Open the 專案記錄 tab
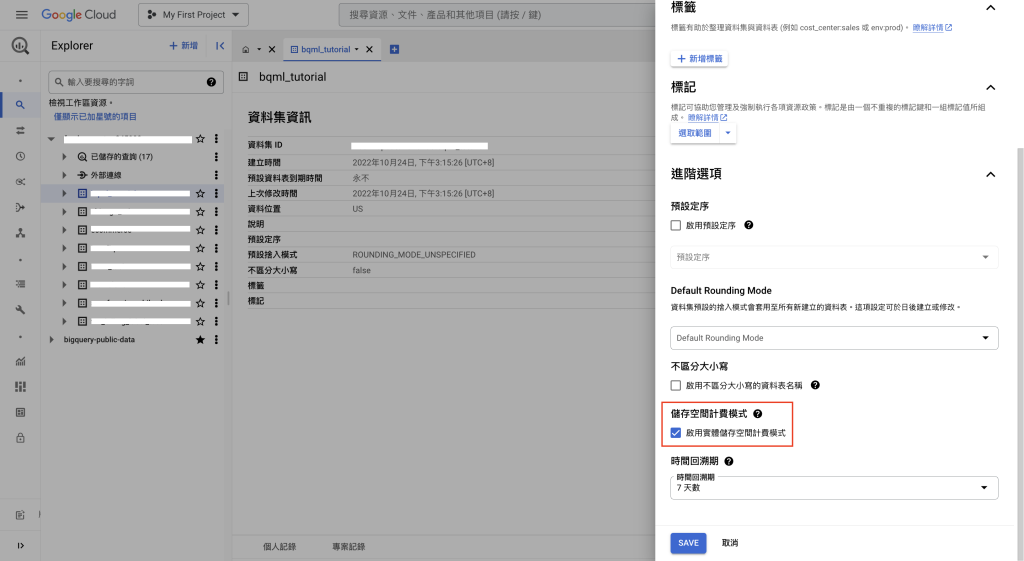The height and width of the screenshot is (561, 1024). click(349, 547)
